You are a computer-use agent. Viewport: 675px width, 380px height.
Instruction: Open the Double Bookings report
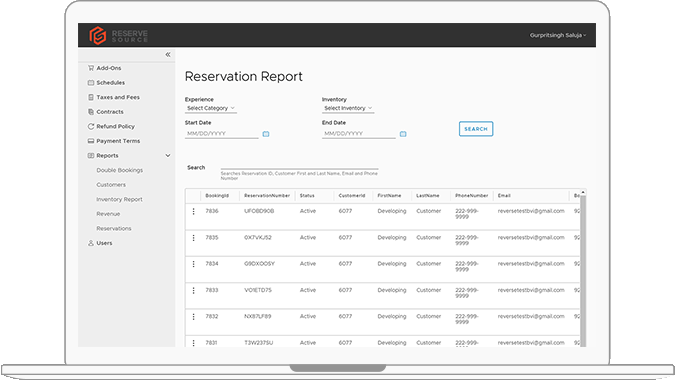120,170
